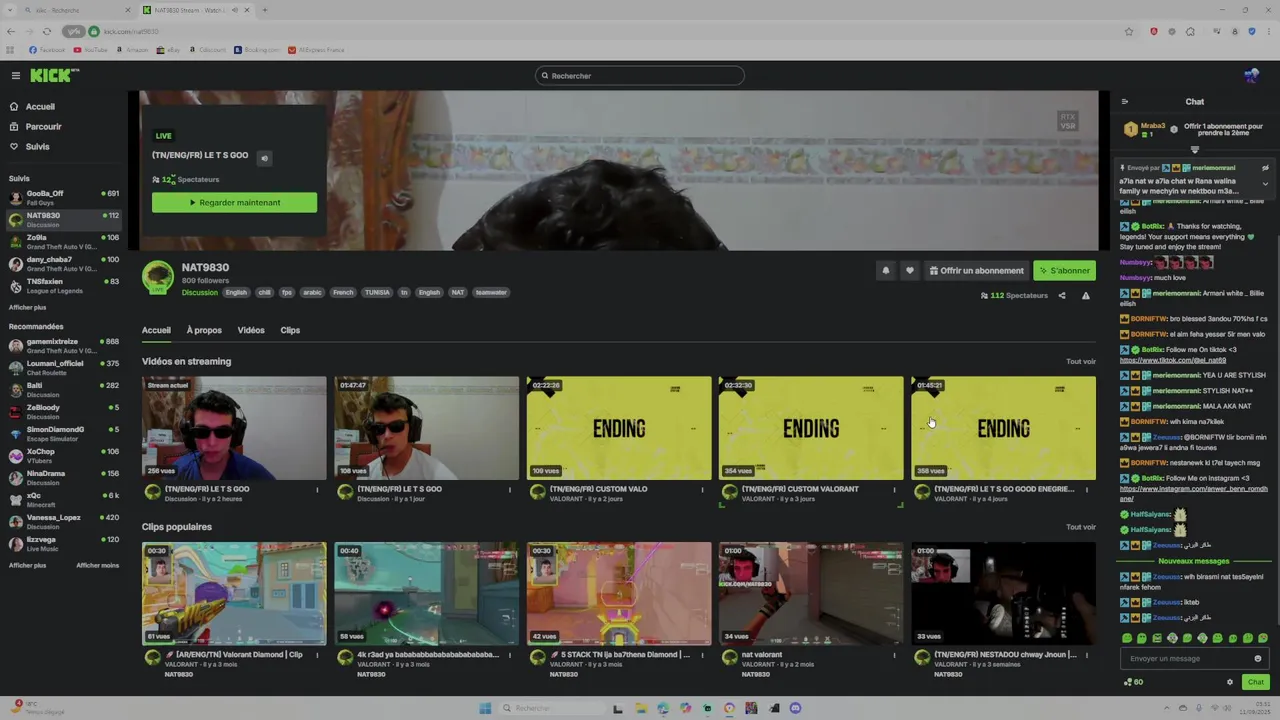Open the hamburger sidebar menu
This screenshot has width=1280, height=720.
15,76
